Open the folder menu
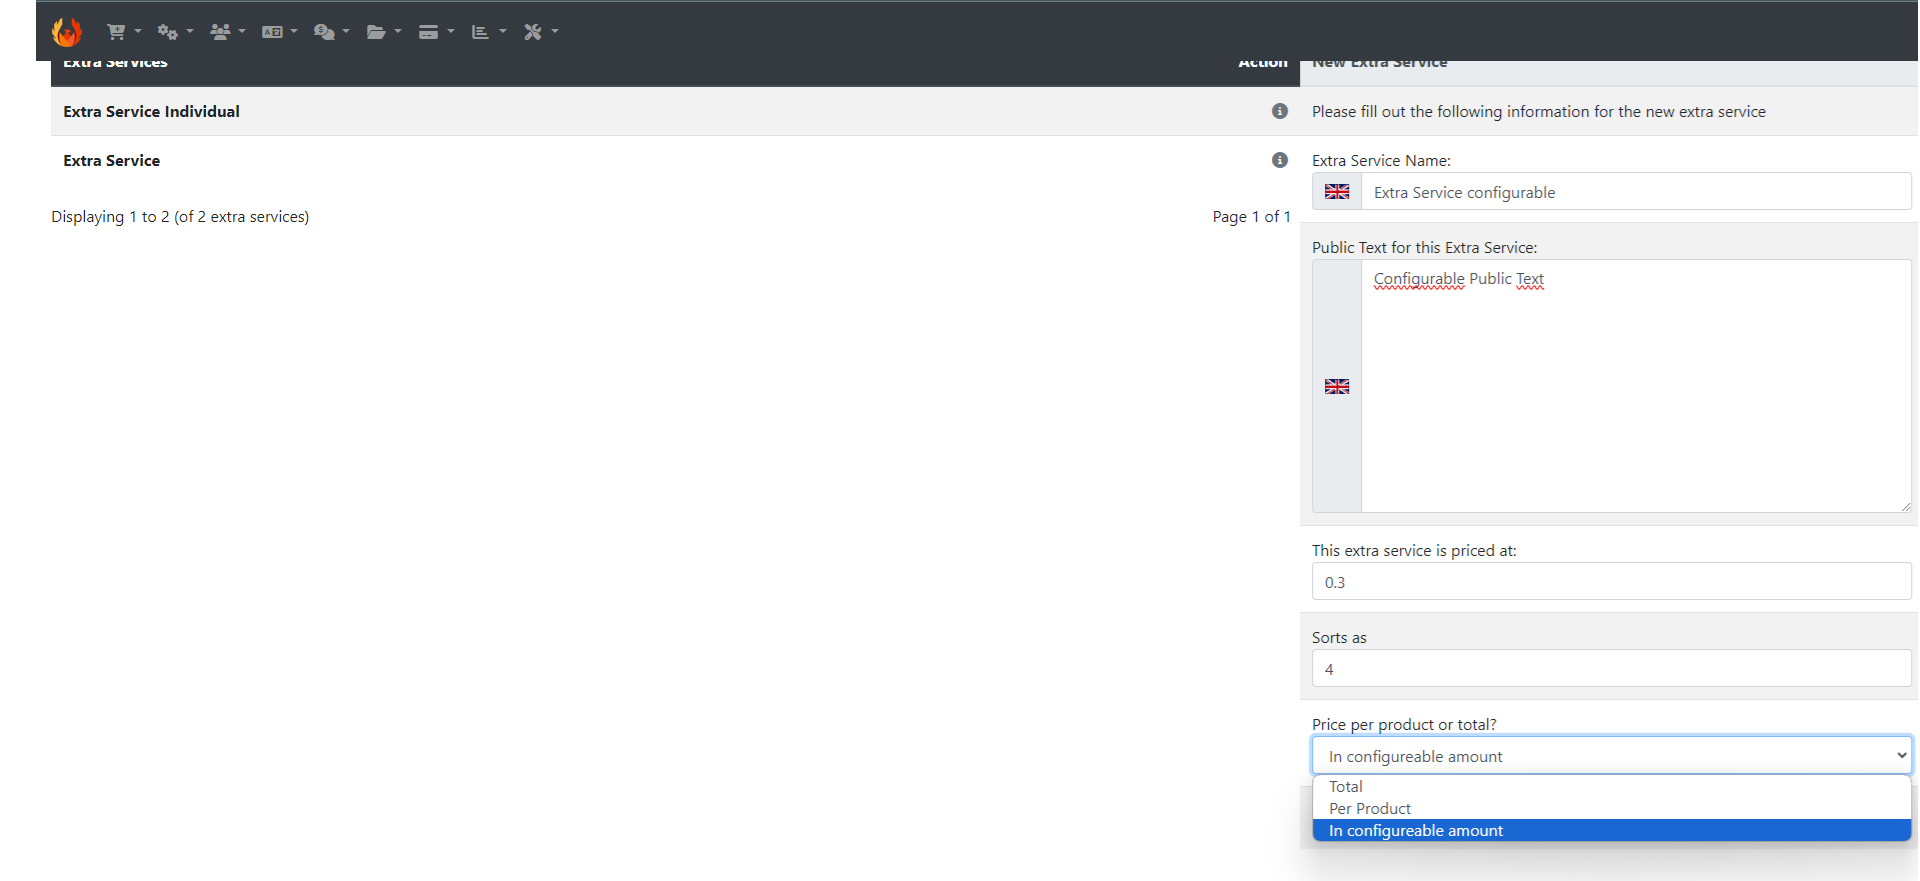 coord(383,32)
